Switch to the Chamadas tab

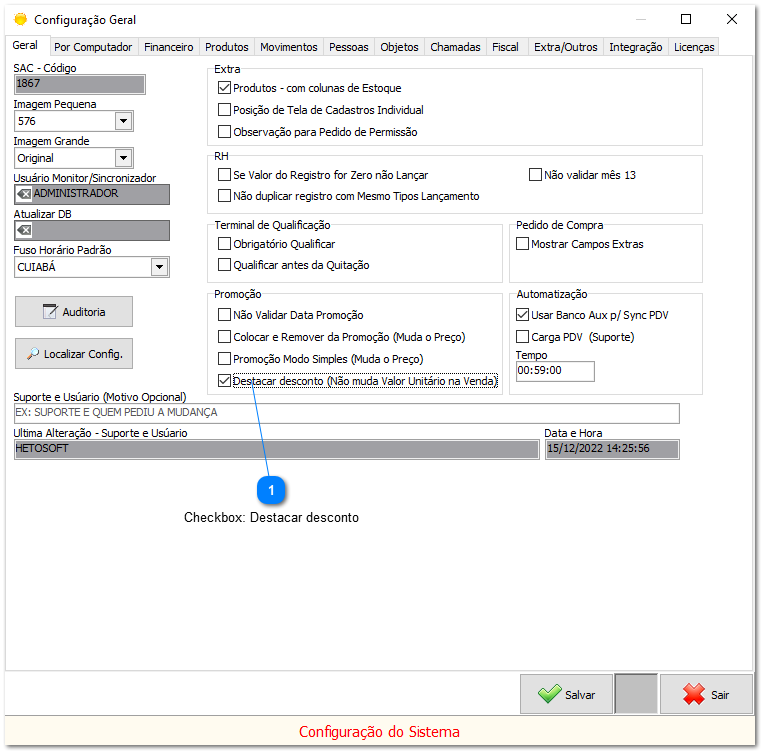455,47
